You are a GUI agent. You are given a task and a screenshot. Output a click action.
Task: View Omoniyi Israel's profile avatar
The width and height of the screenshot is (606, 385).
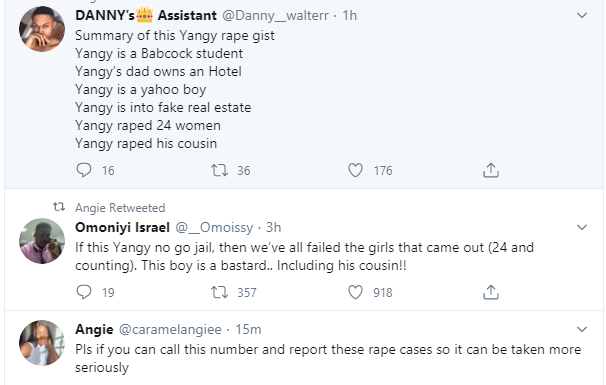tap(42, 241)
